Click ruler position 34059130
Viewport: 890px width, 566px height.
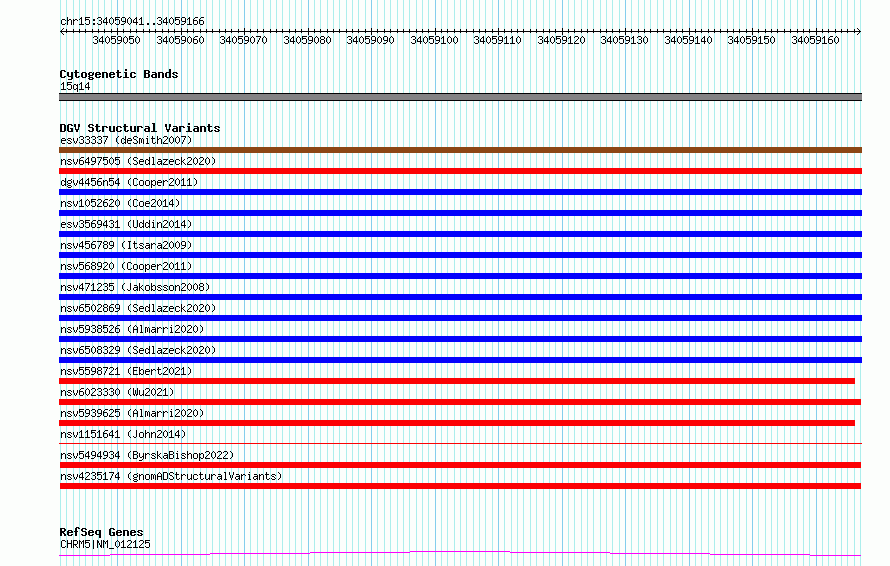pos(624,40)
